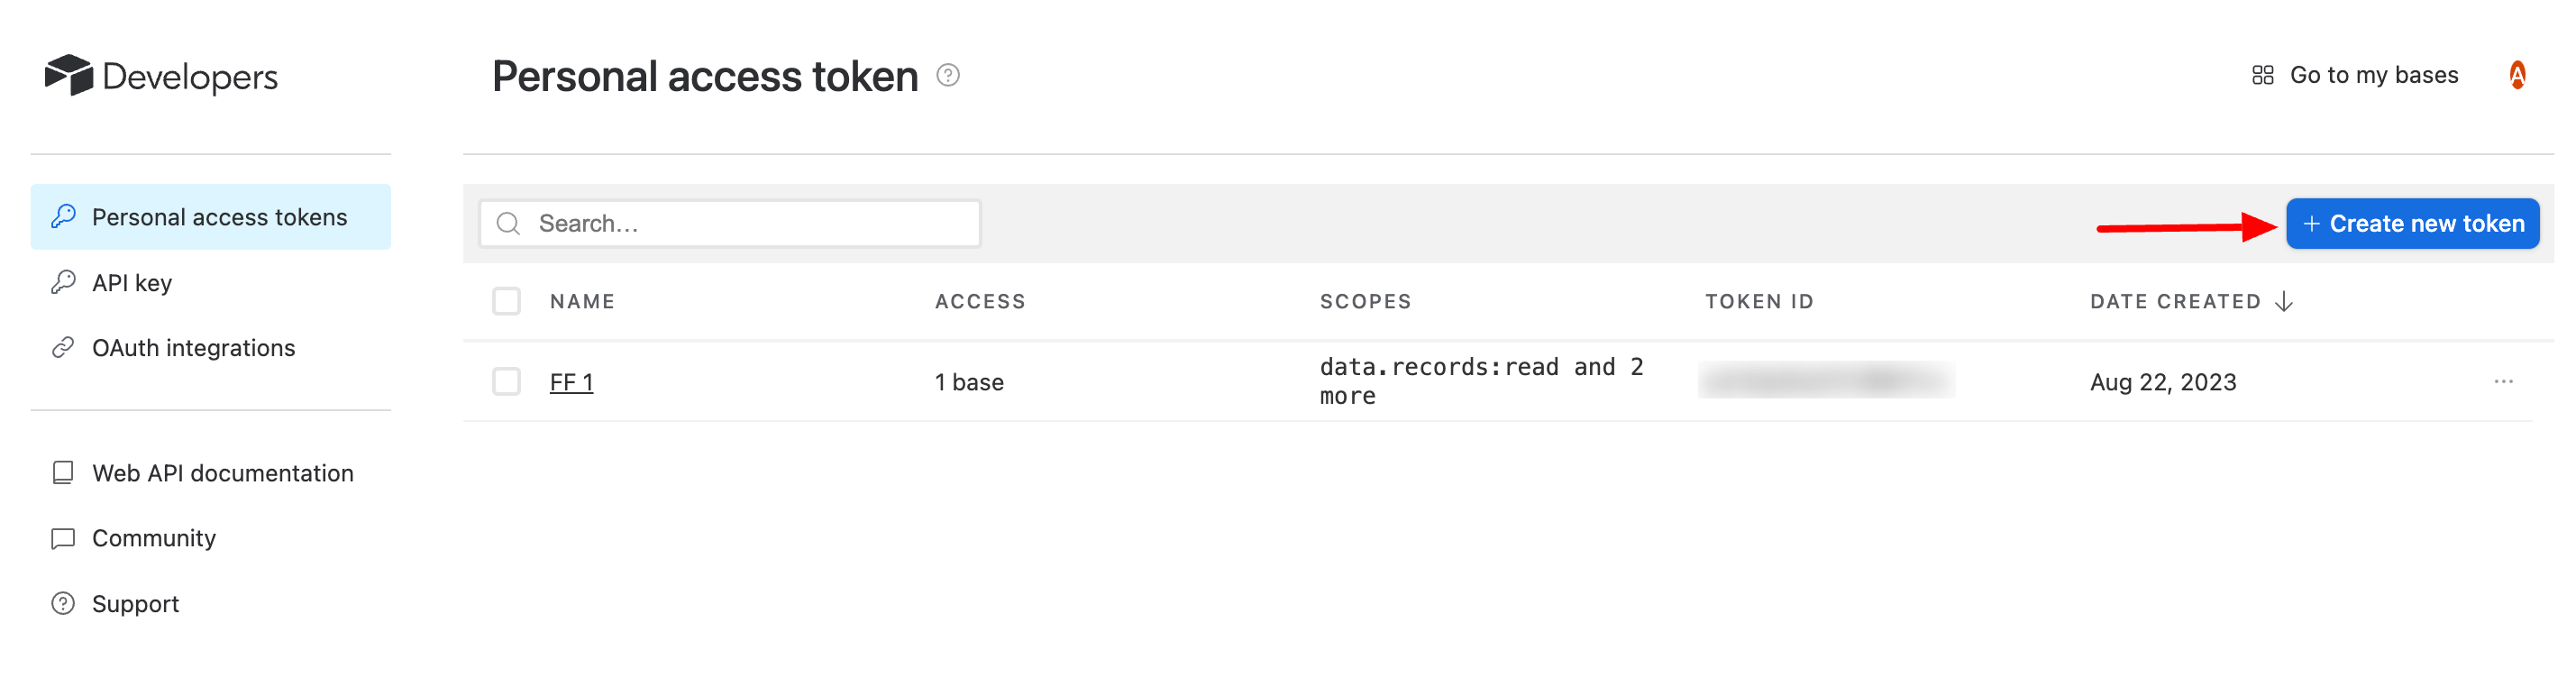The image size is (2576, 696).
Task: Open the API key sidebar item
Action: 132,283
